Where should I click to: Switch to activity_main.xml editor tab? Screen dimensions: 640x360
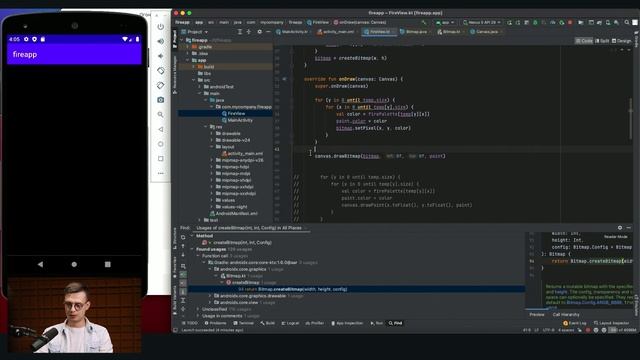coord(338,32)
